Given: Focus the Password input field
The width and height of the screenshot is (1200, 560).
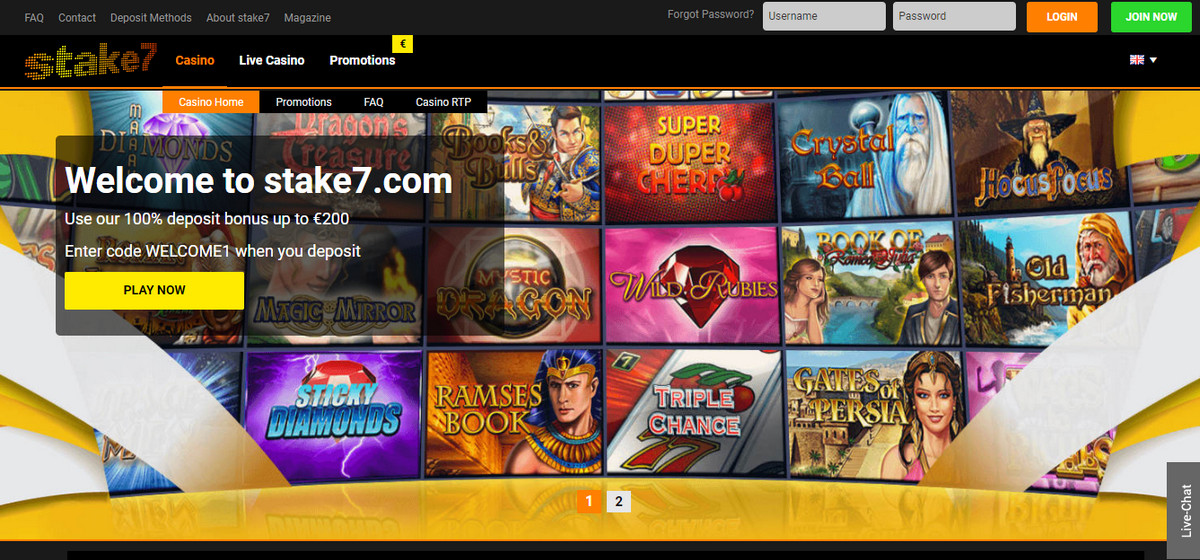Looking at the screenshot, I should (954, 16).
